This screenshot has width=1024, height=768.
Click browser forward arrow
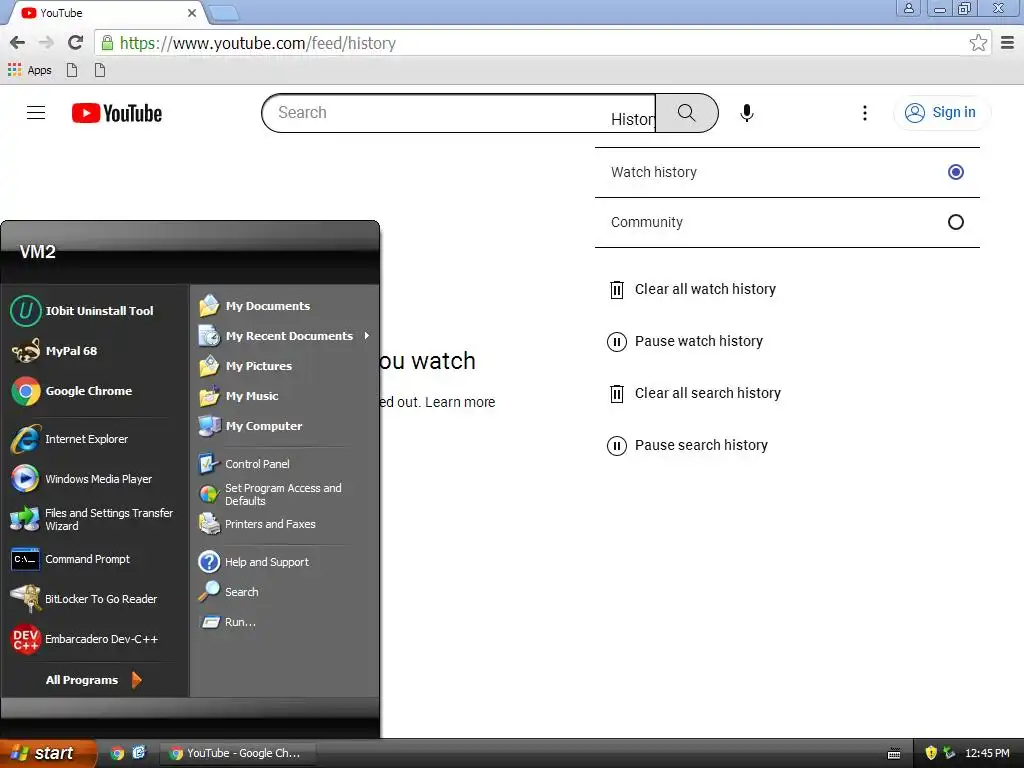click(46, 43)
